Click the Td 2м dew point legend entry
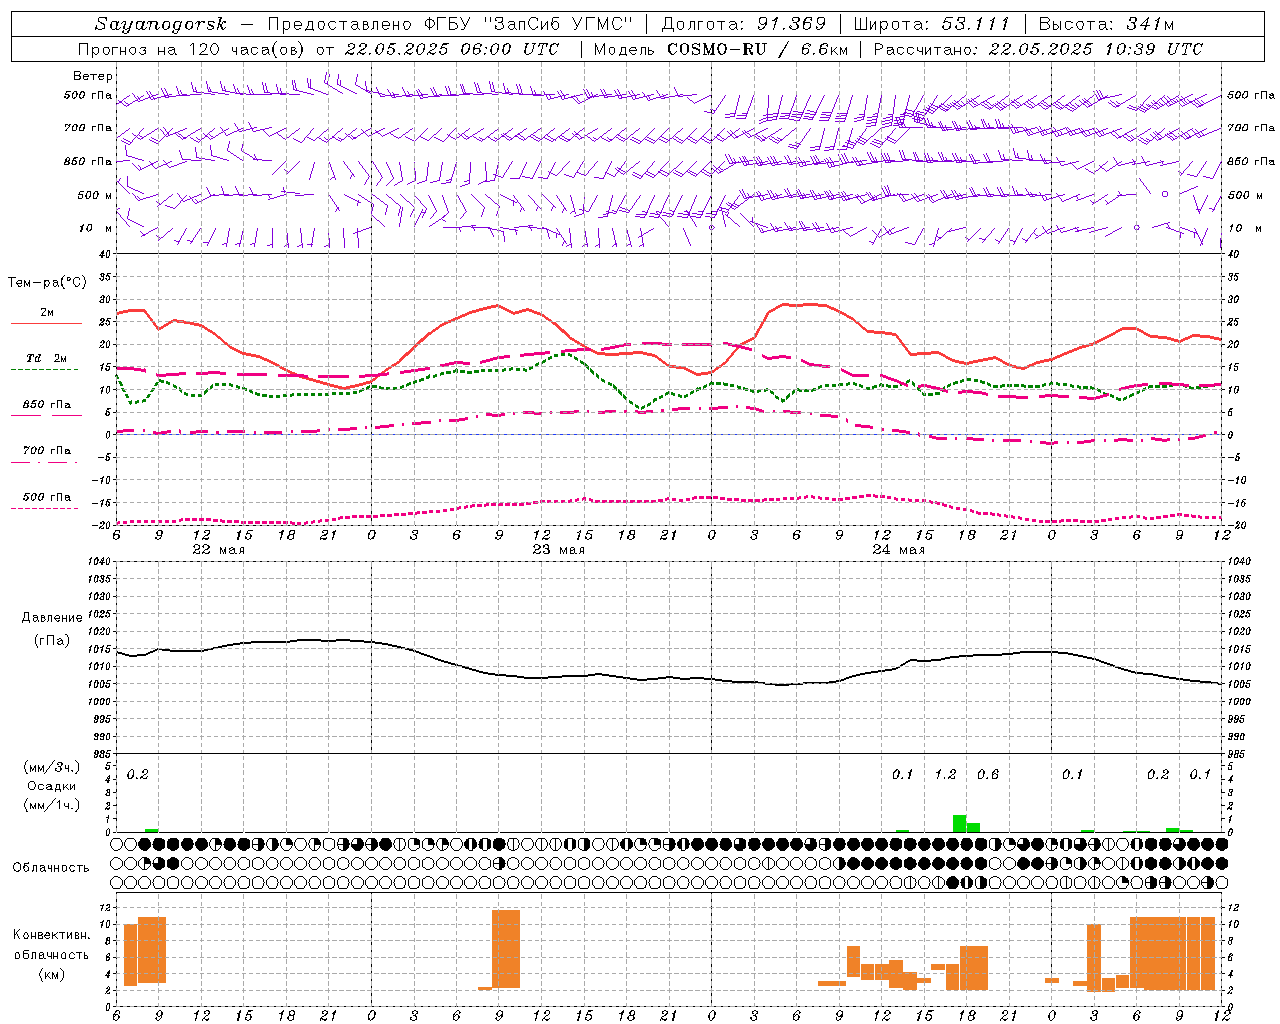 [x=46, y=358]
